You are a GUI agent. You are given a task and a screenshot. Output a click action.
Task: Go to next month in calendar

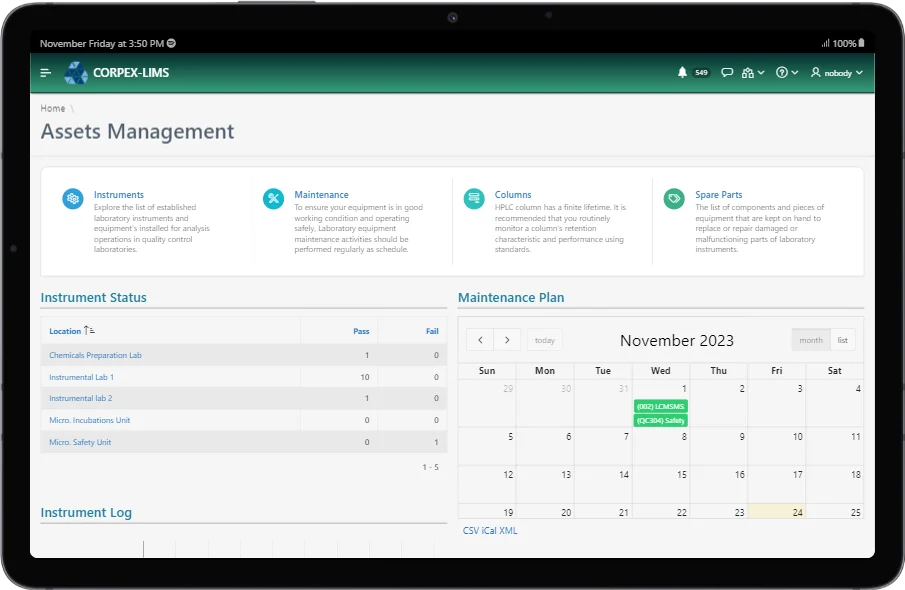(508, 340)
